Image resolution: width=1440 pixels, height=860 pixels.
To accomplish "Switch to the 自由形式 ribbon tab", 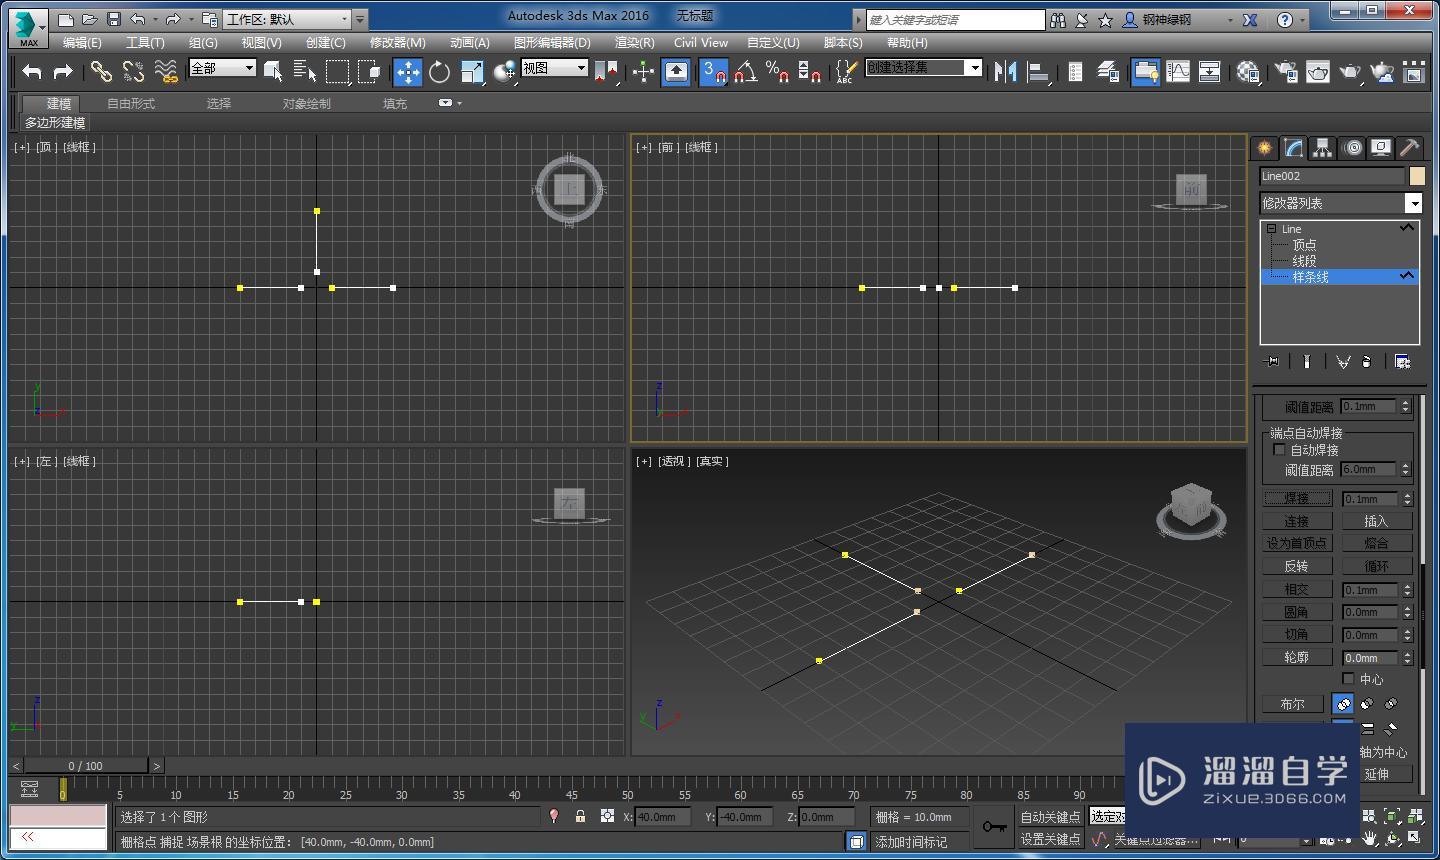I will click(131, 103).
